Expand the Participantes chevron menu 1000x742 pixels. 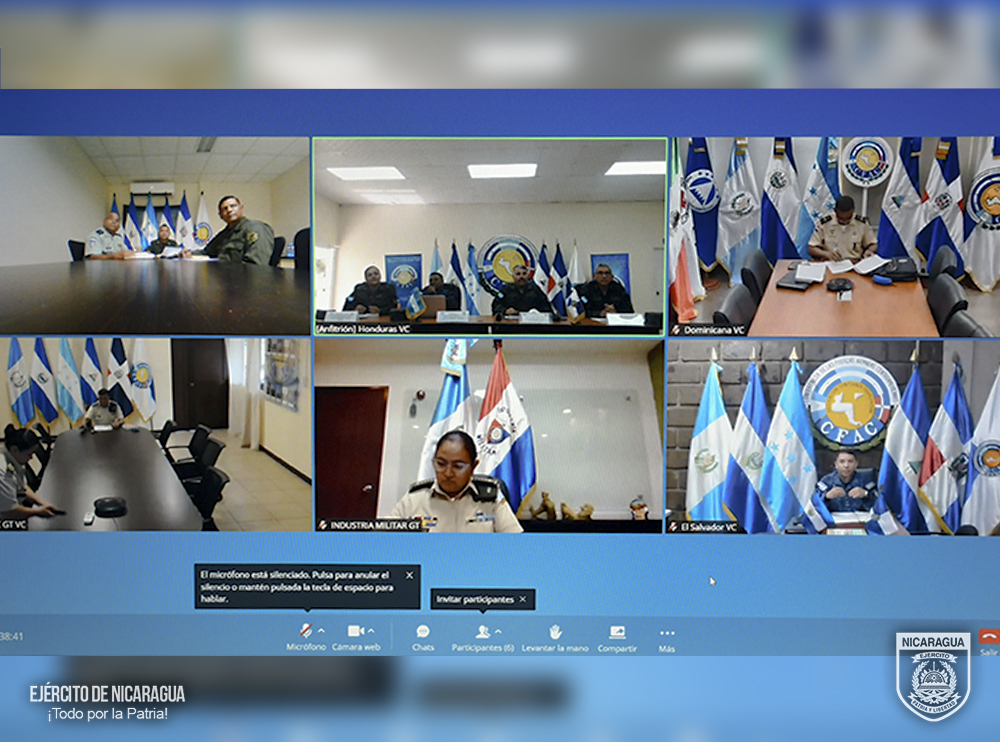pos(498,632)
